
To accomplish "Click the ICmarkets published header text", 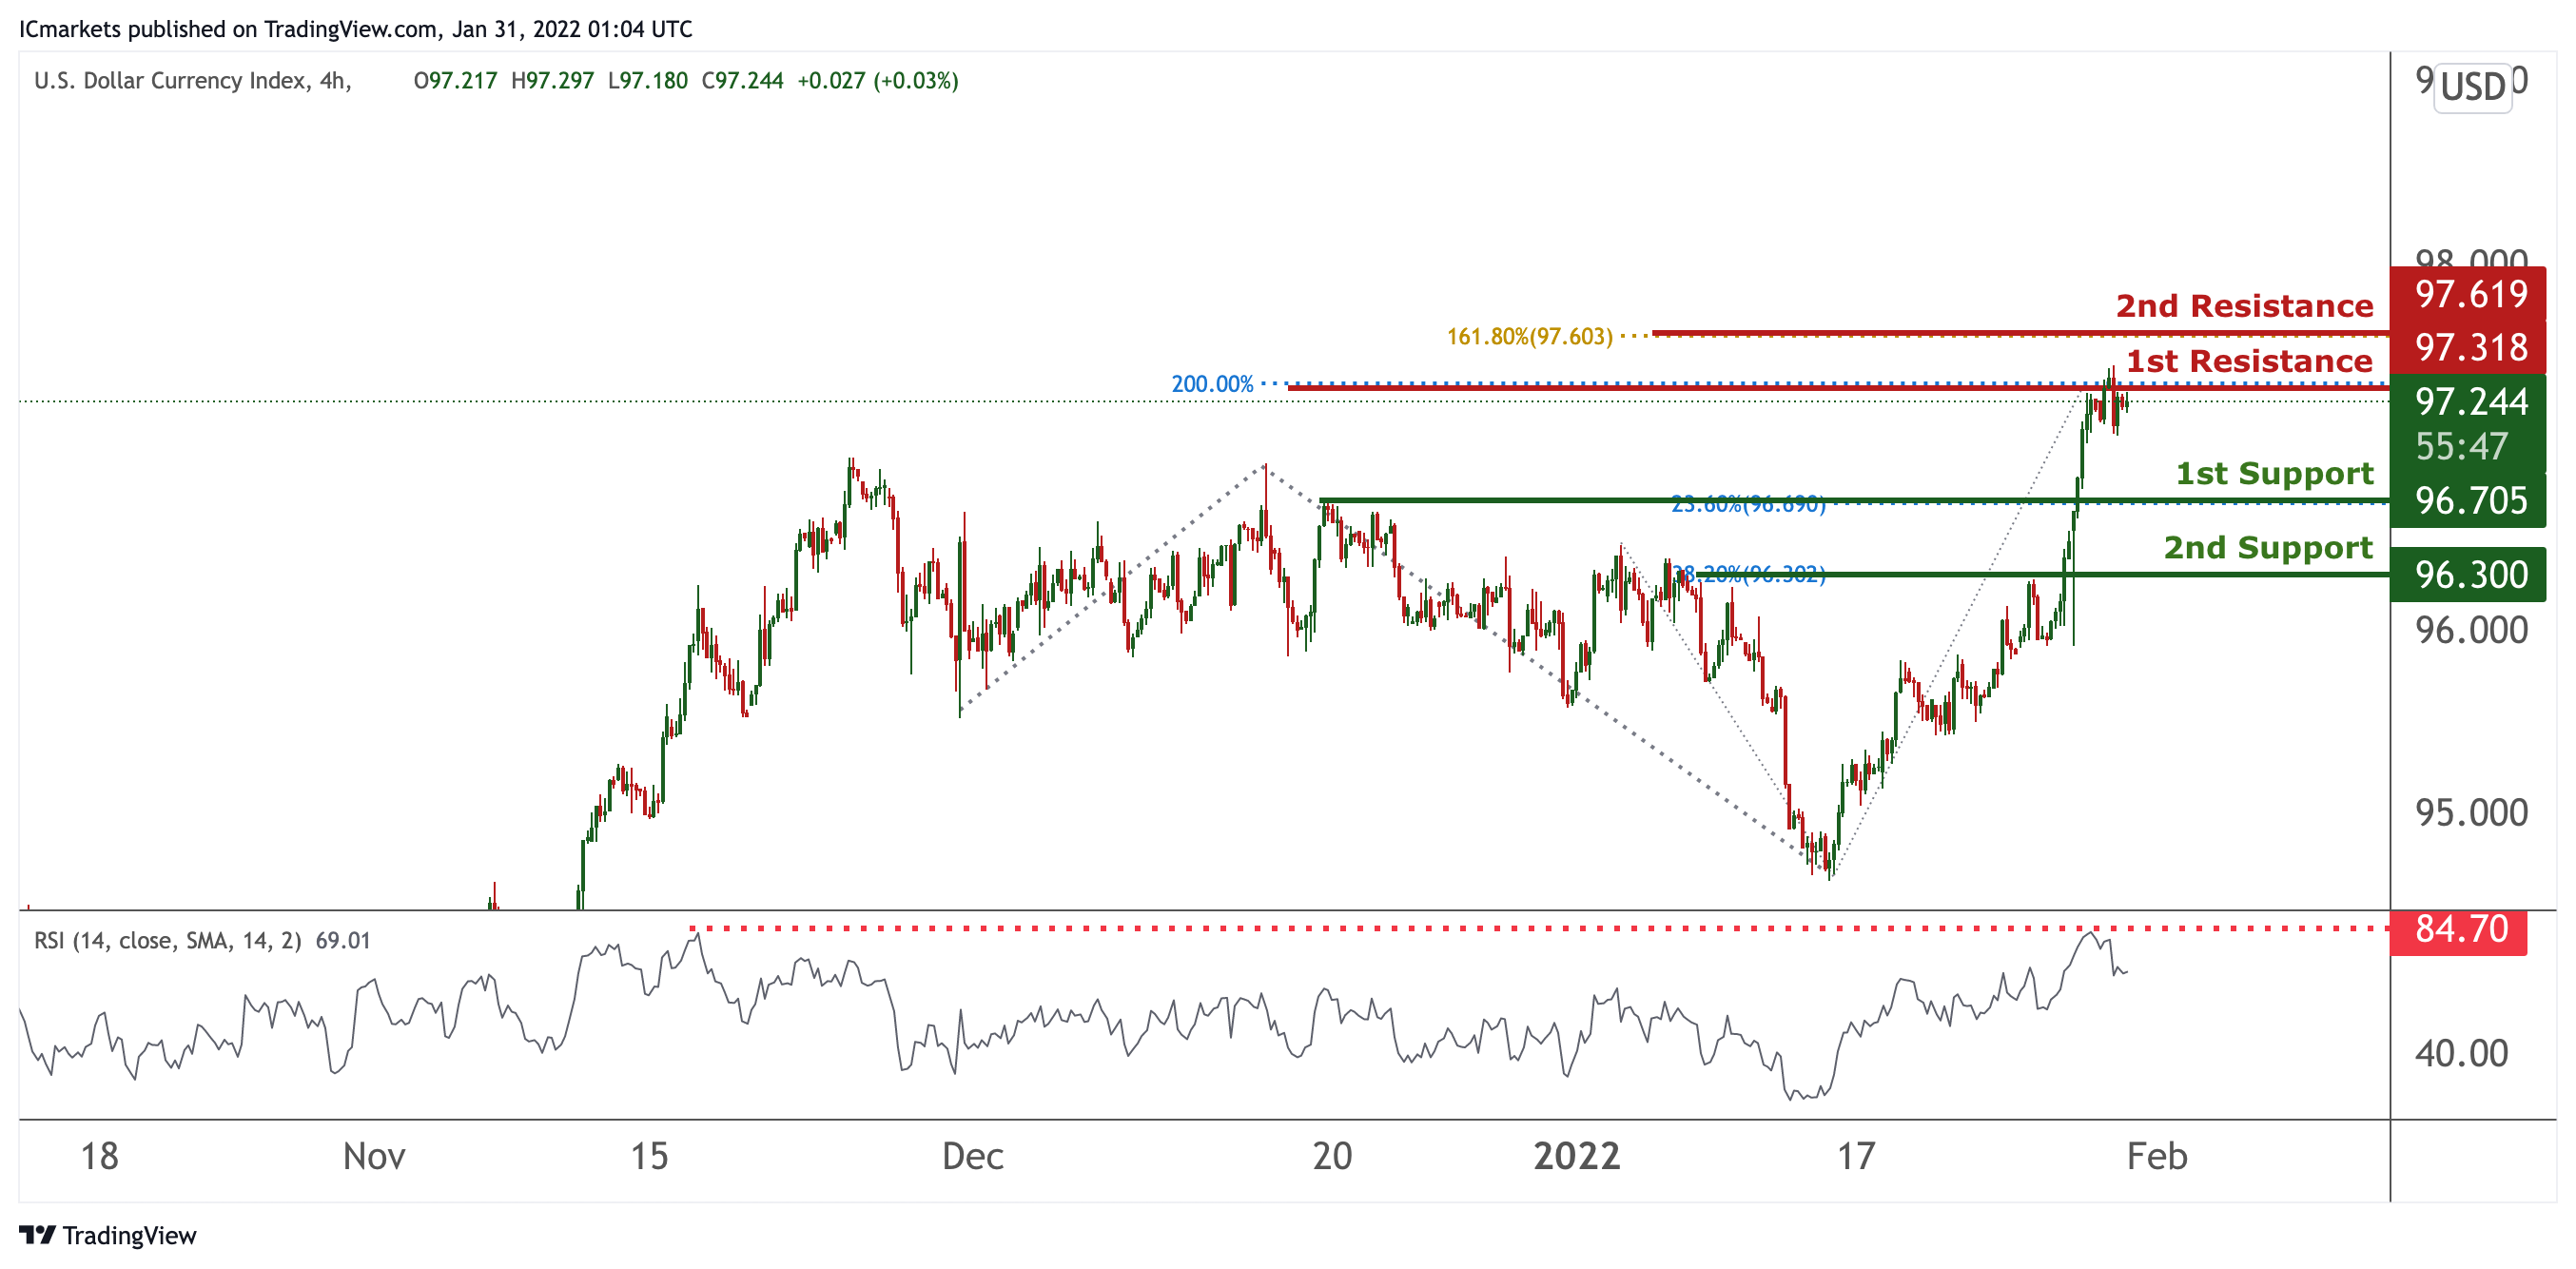I will [x=355, y=29].
